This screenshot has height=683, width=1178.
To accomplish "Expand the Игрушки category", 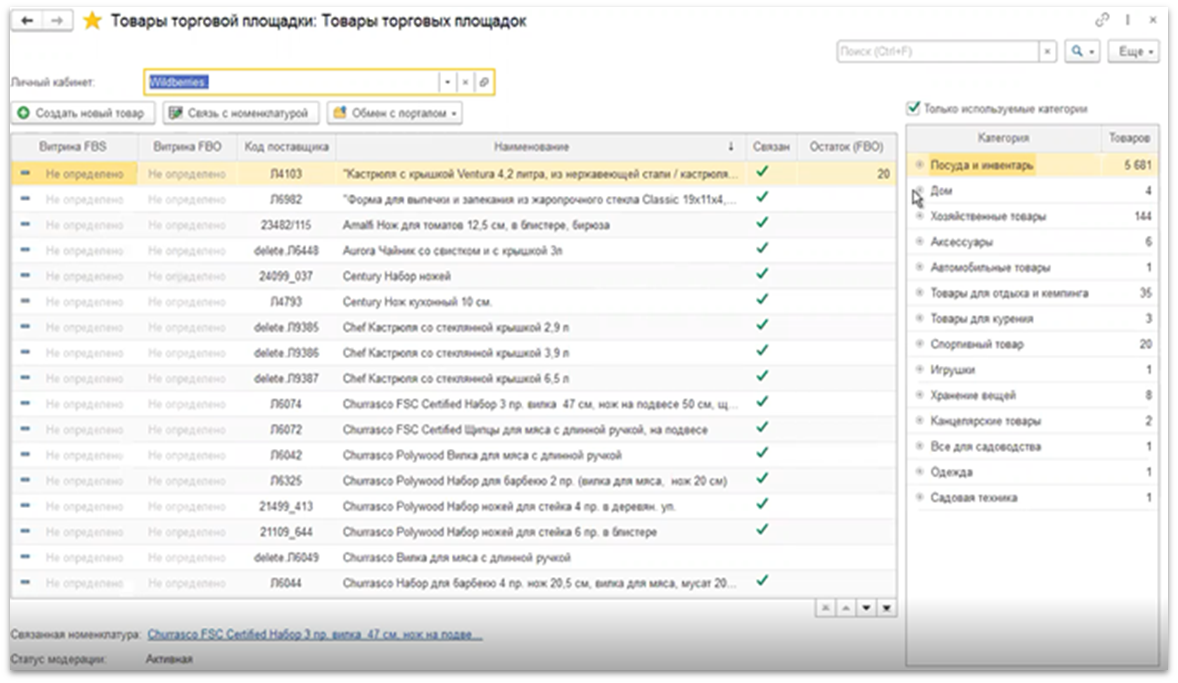I will [x=919, y=370].
